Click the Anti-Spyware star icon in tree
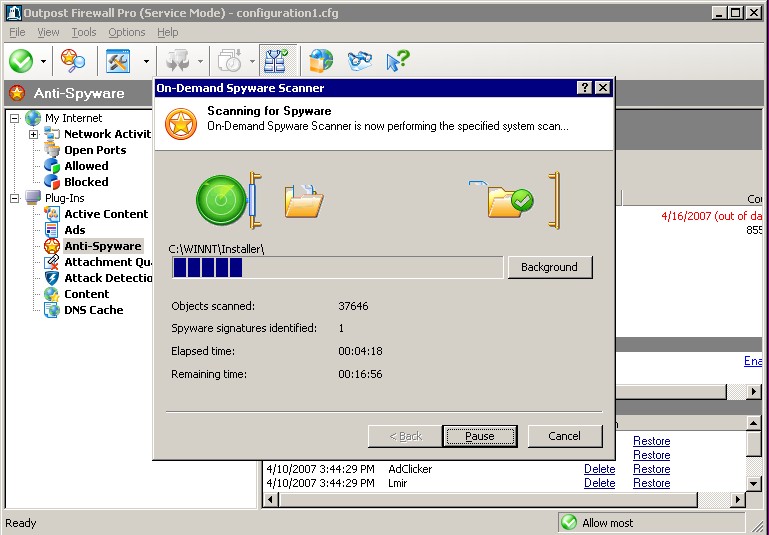Screen dimensions: 769x535 click(x=51, y=246)
